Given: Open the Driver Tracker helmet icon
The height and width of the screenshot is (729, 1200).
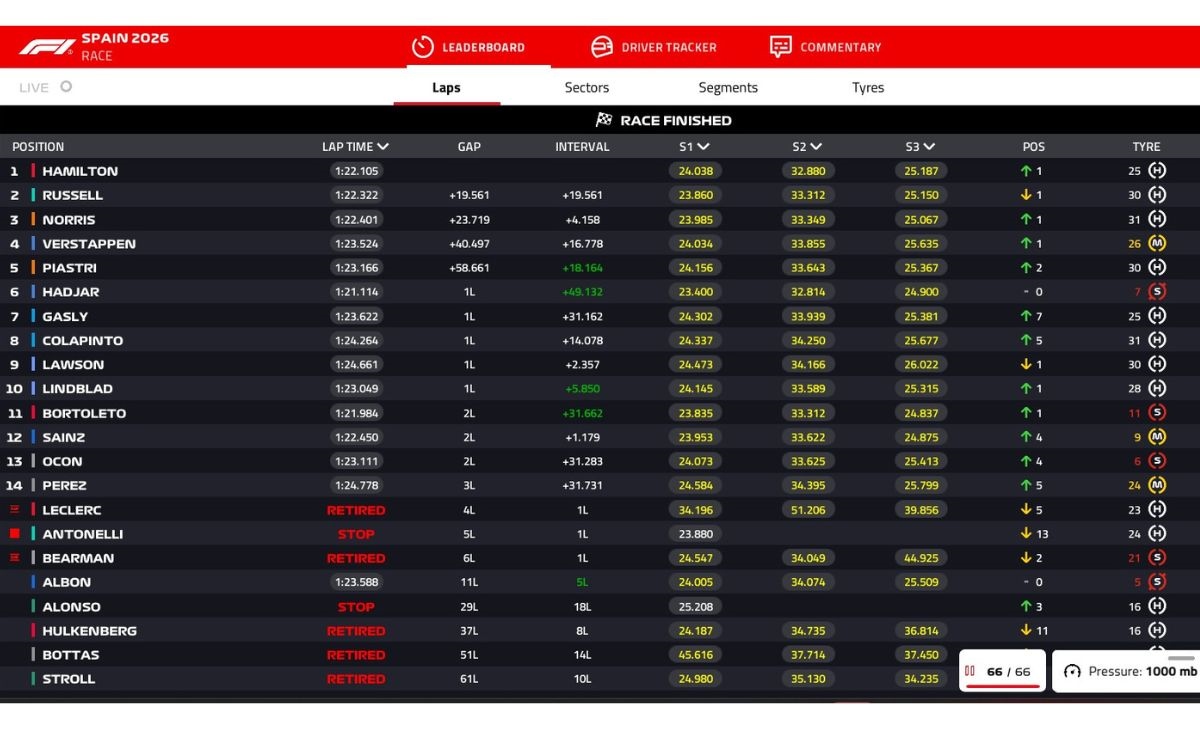Looking at the screenshot, I should tap(602, 47).
